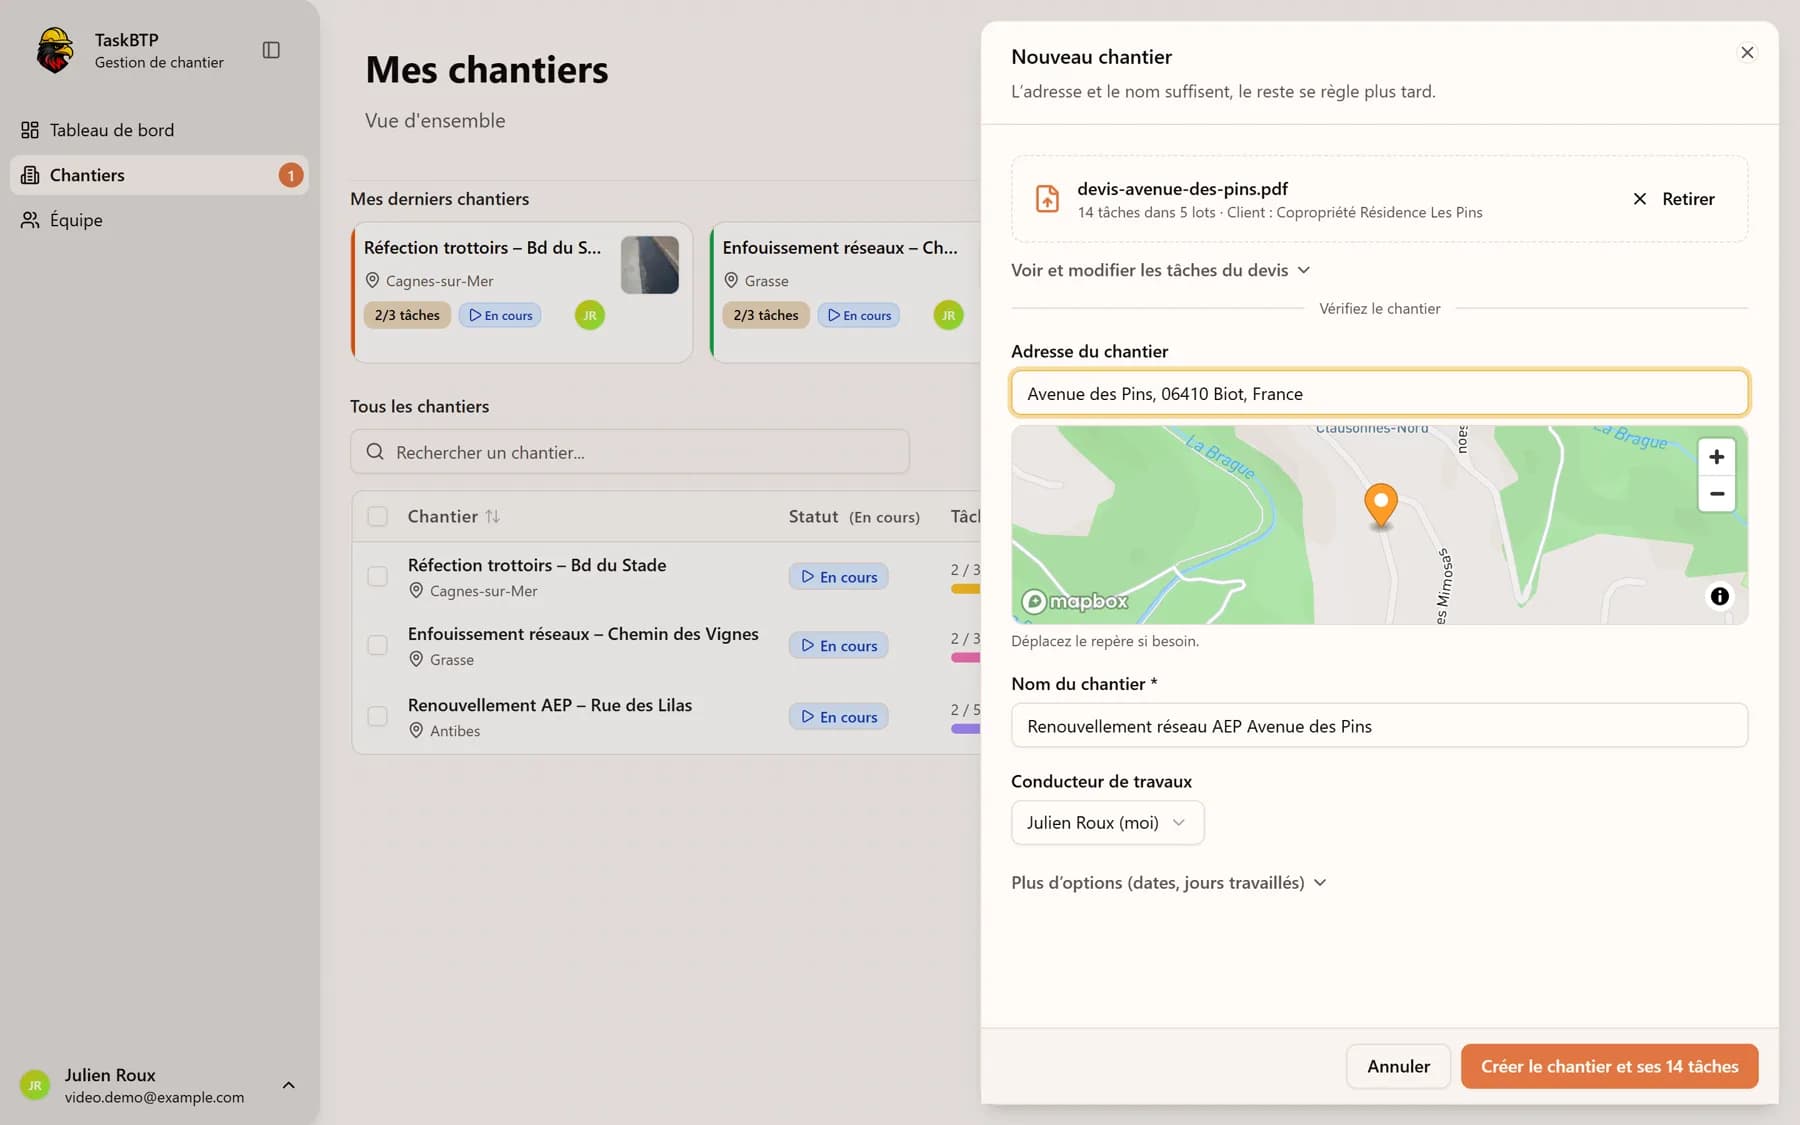Click the TaskBTP mascot logo
The height and width of the screenshot is (1125, 1800).
pyautogui.click(x=55, y=50)
